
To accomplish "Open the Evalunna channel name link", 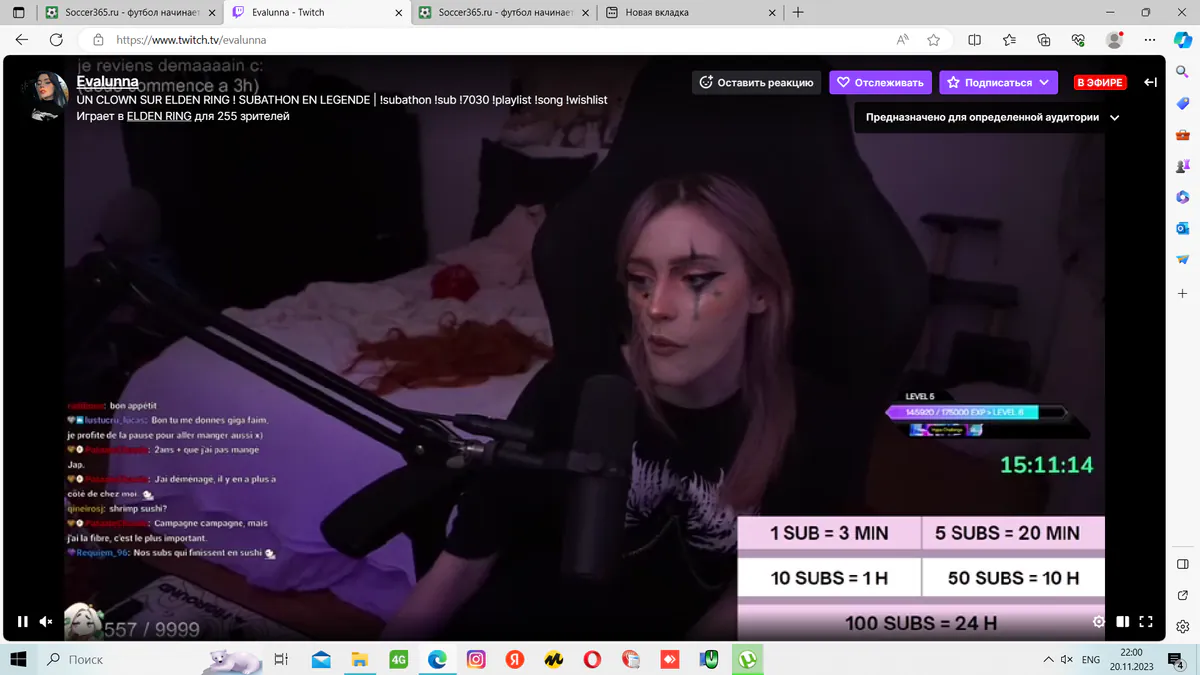I will [x=107, y=81].
